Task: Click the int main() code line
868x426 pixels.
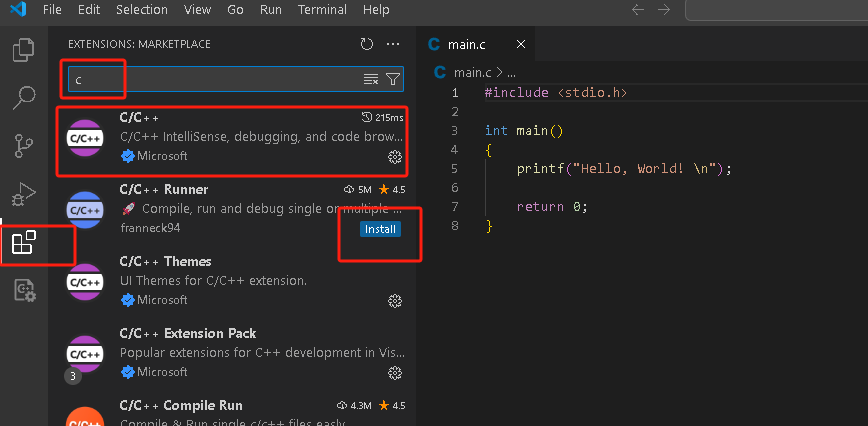Action: click(524, 131)
